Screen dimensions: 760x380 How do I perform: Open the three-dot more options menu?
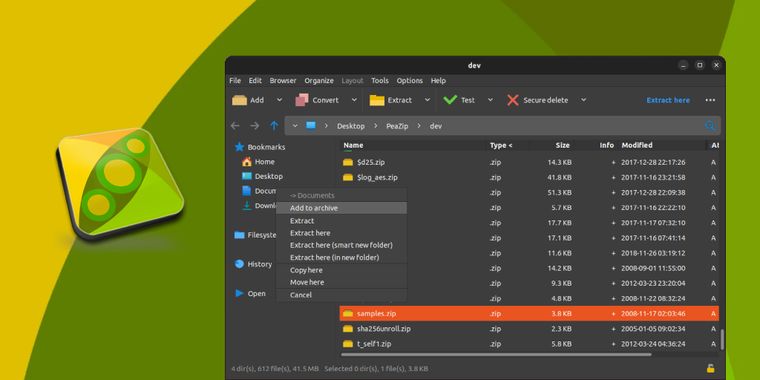[x=710, y=100]
